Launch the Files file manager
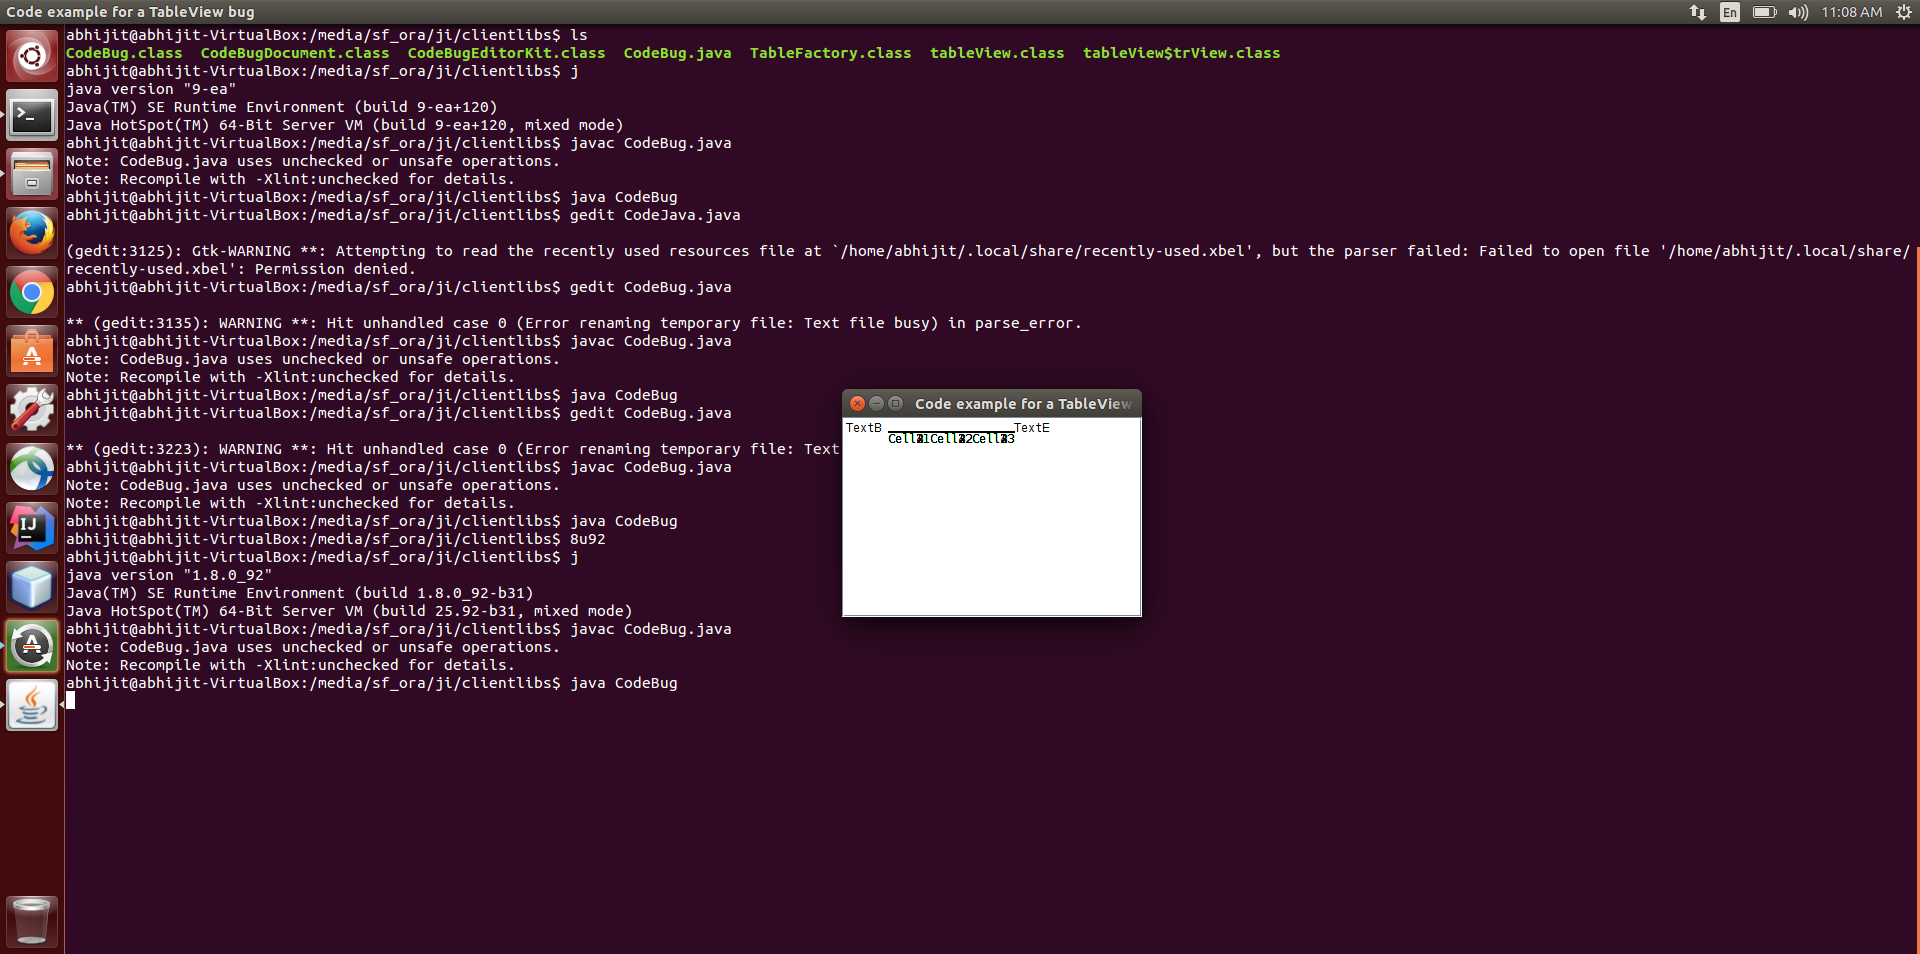 pyautogui.click(x=32, y=175)
